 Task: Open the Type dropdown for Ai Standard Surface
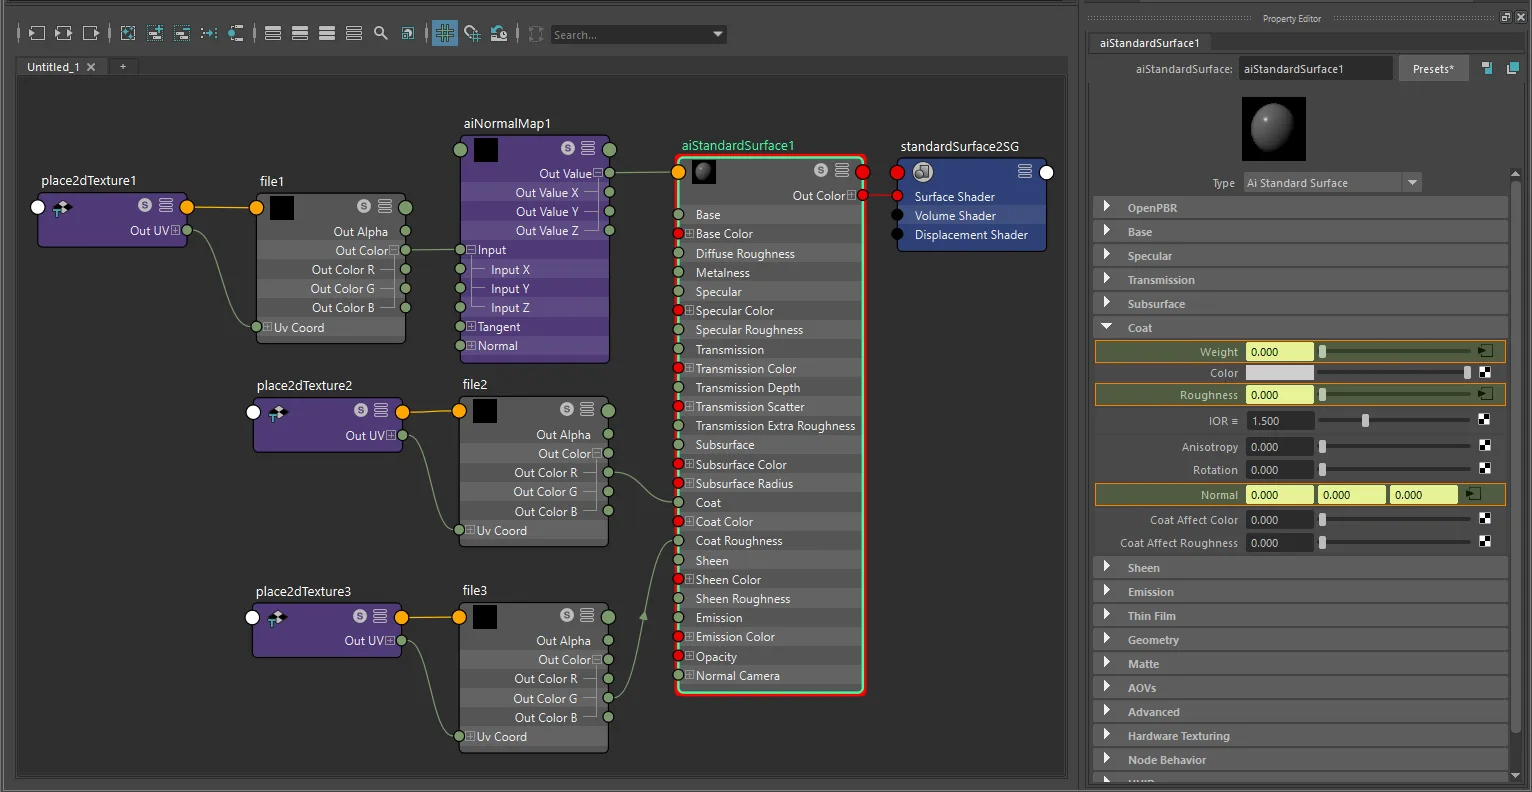click(x=1332, y=183)
